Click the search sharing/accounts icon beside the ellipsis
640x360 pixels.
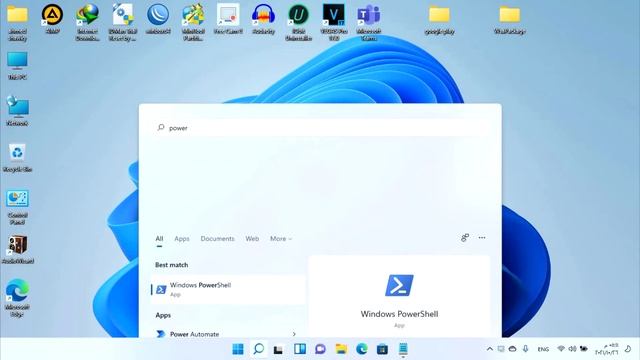coord(465,238)
